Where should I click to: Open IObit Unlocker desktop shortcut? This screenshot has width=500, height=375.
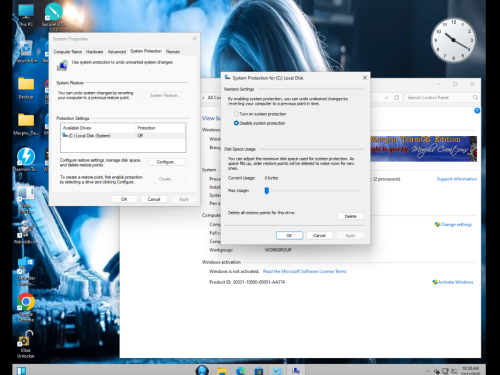pyautogui.click(x=26, y=344)
